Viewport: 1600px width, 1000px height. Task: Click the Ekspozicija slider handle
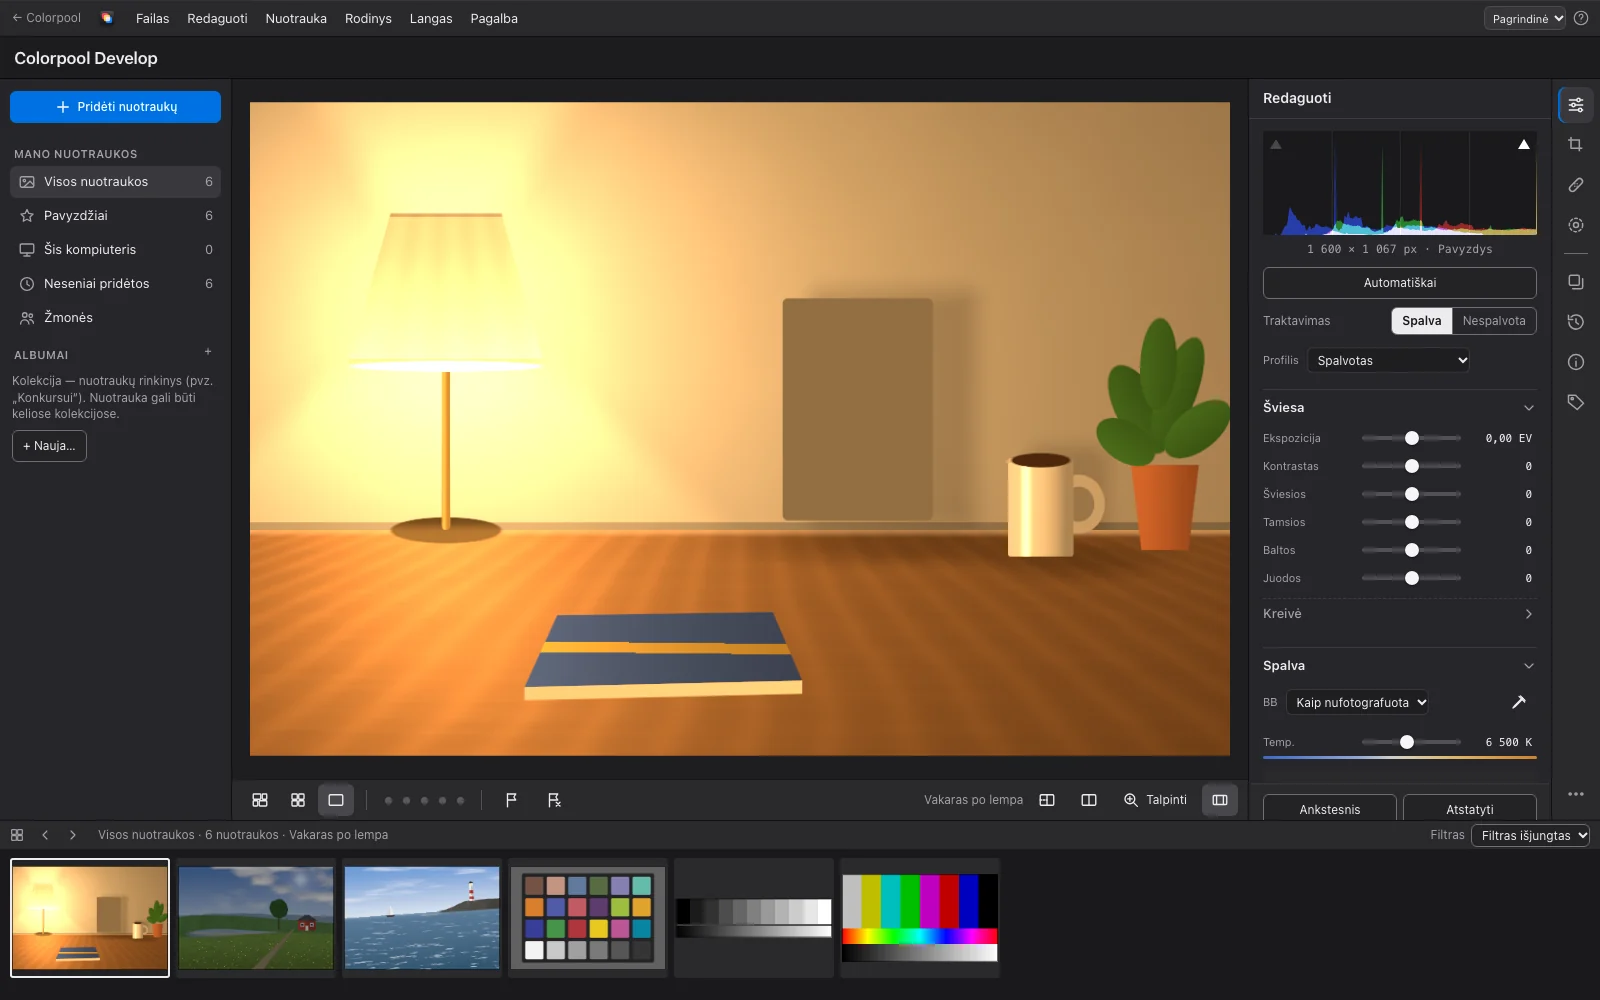1411,438
